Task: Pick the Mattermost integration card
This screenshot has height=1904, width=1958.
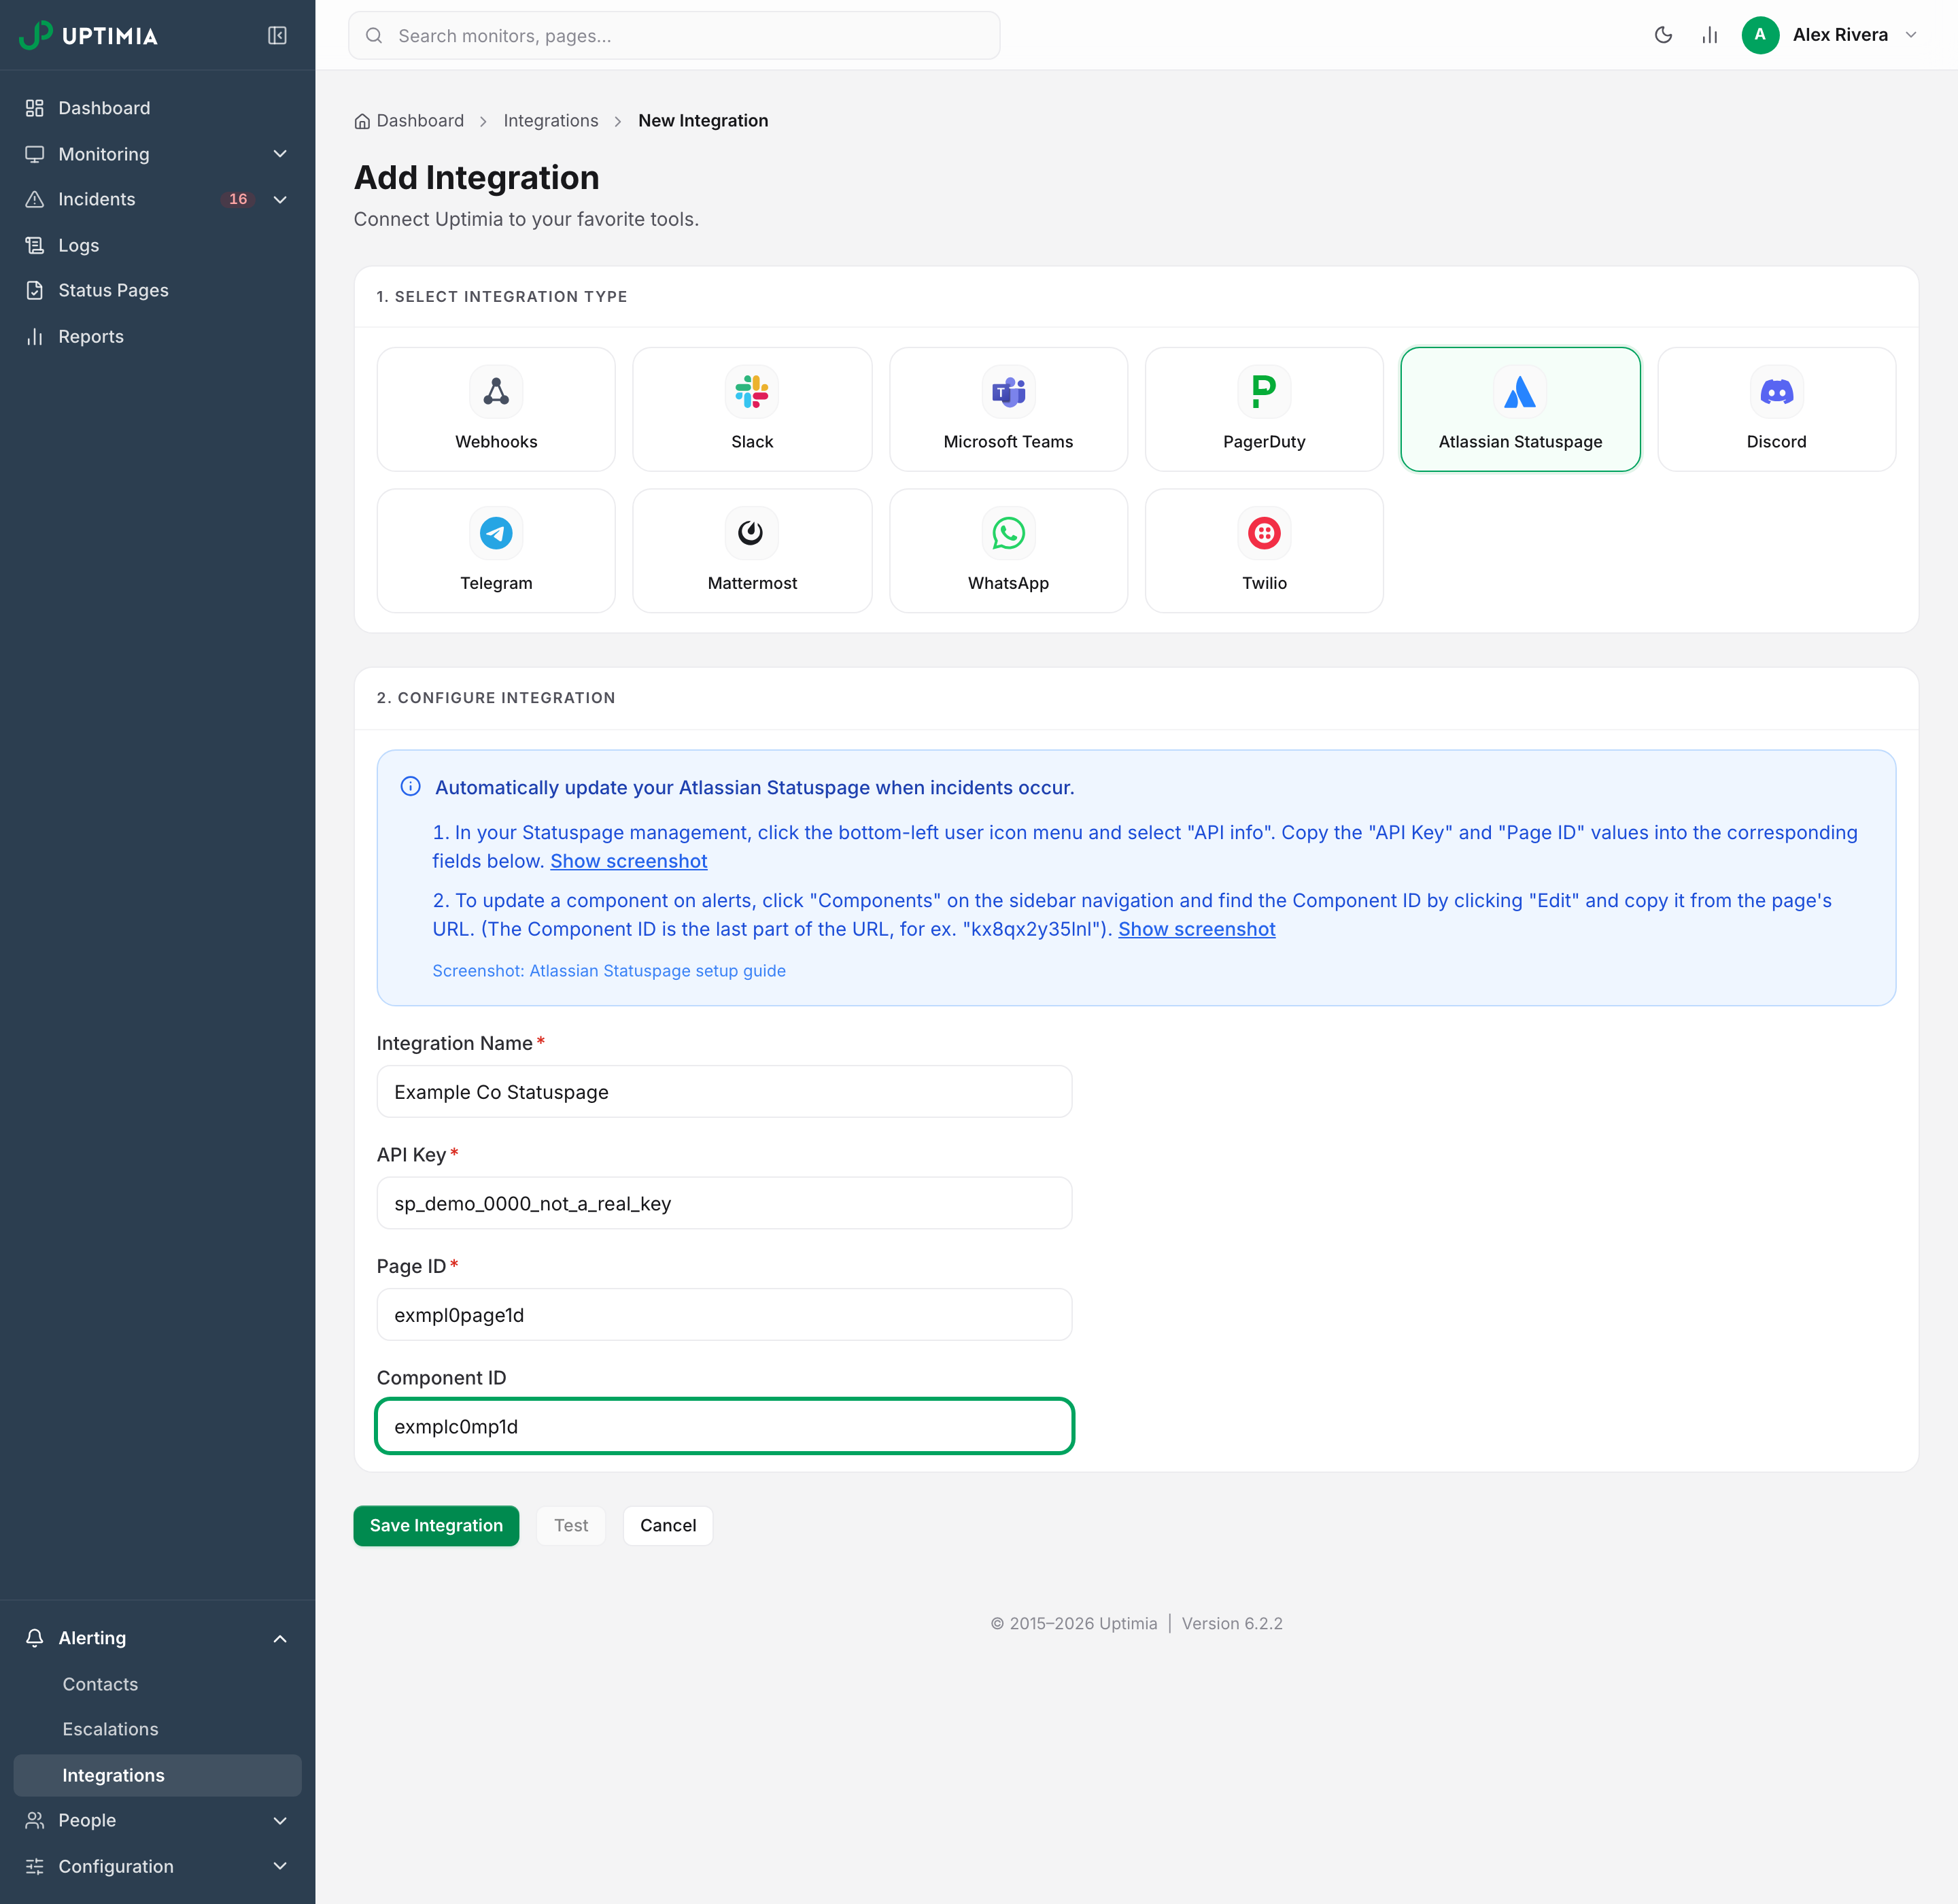Action: pos(752,550)
